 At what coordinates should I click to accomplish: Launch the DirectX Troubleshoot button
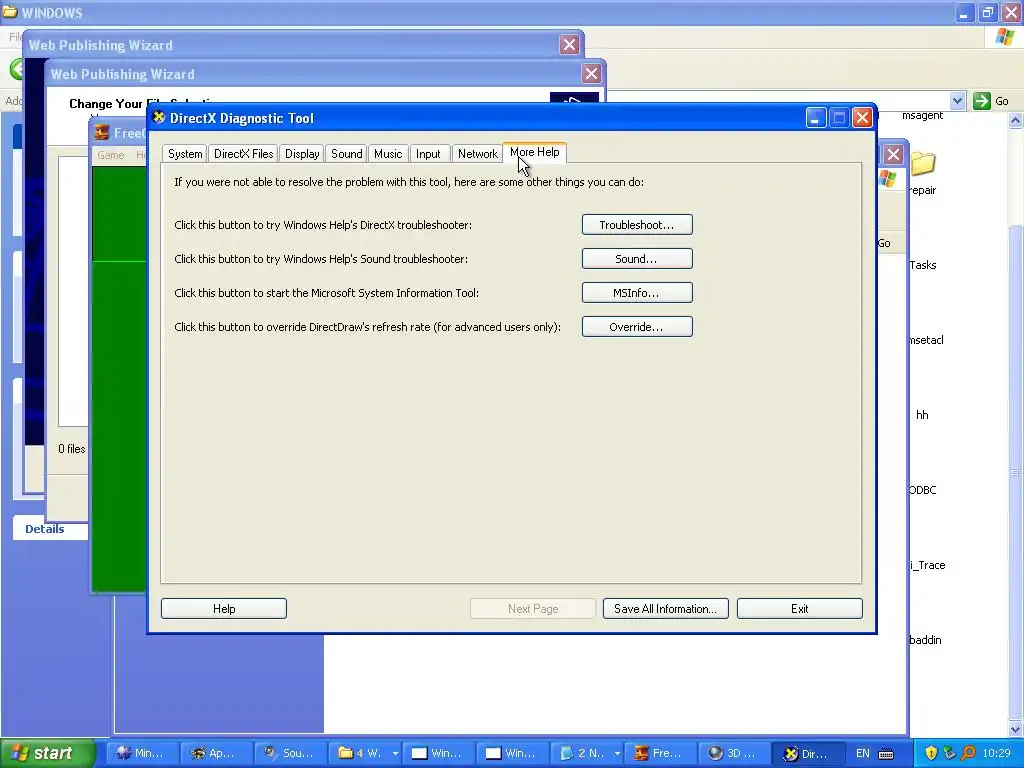637,225
